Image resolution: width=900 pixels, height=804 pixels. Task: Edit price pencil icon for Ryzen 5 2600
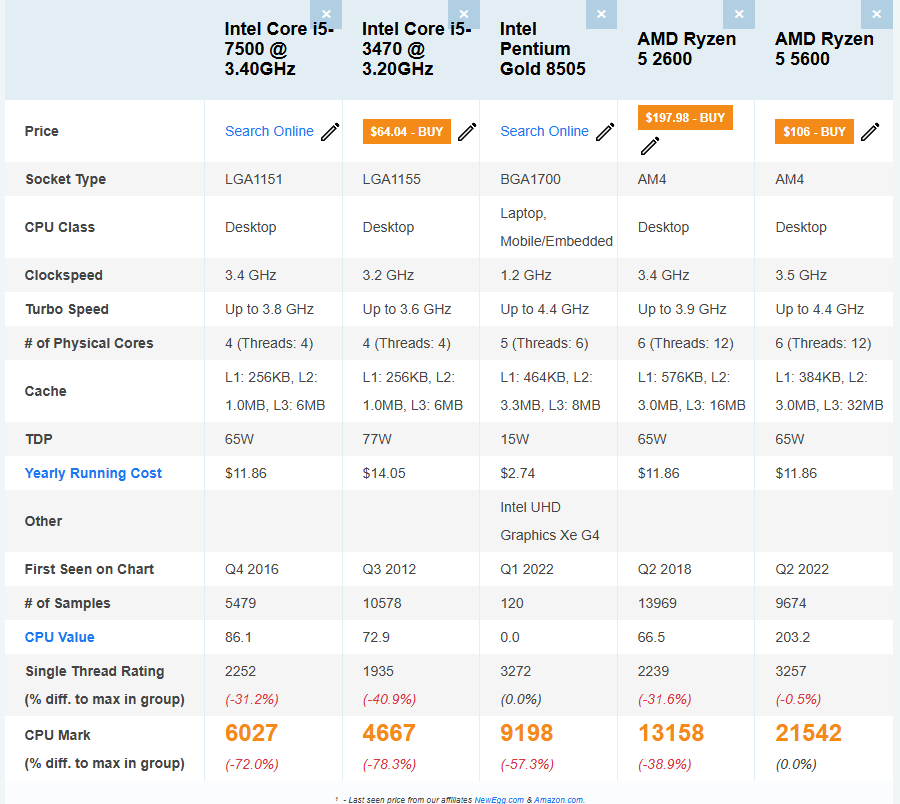tap(650, 146)
